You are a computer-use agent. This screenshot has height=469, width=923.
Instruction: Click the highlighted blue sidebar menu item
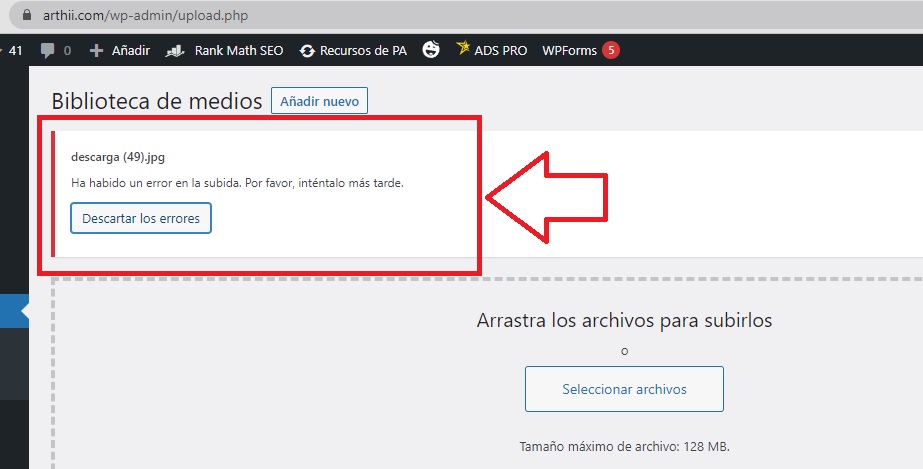click(14, 311)
